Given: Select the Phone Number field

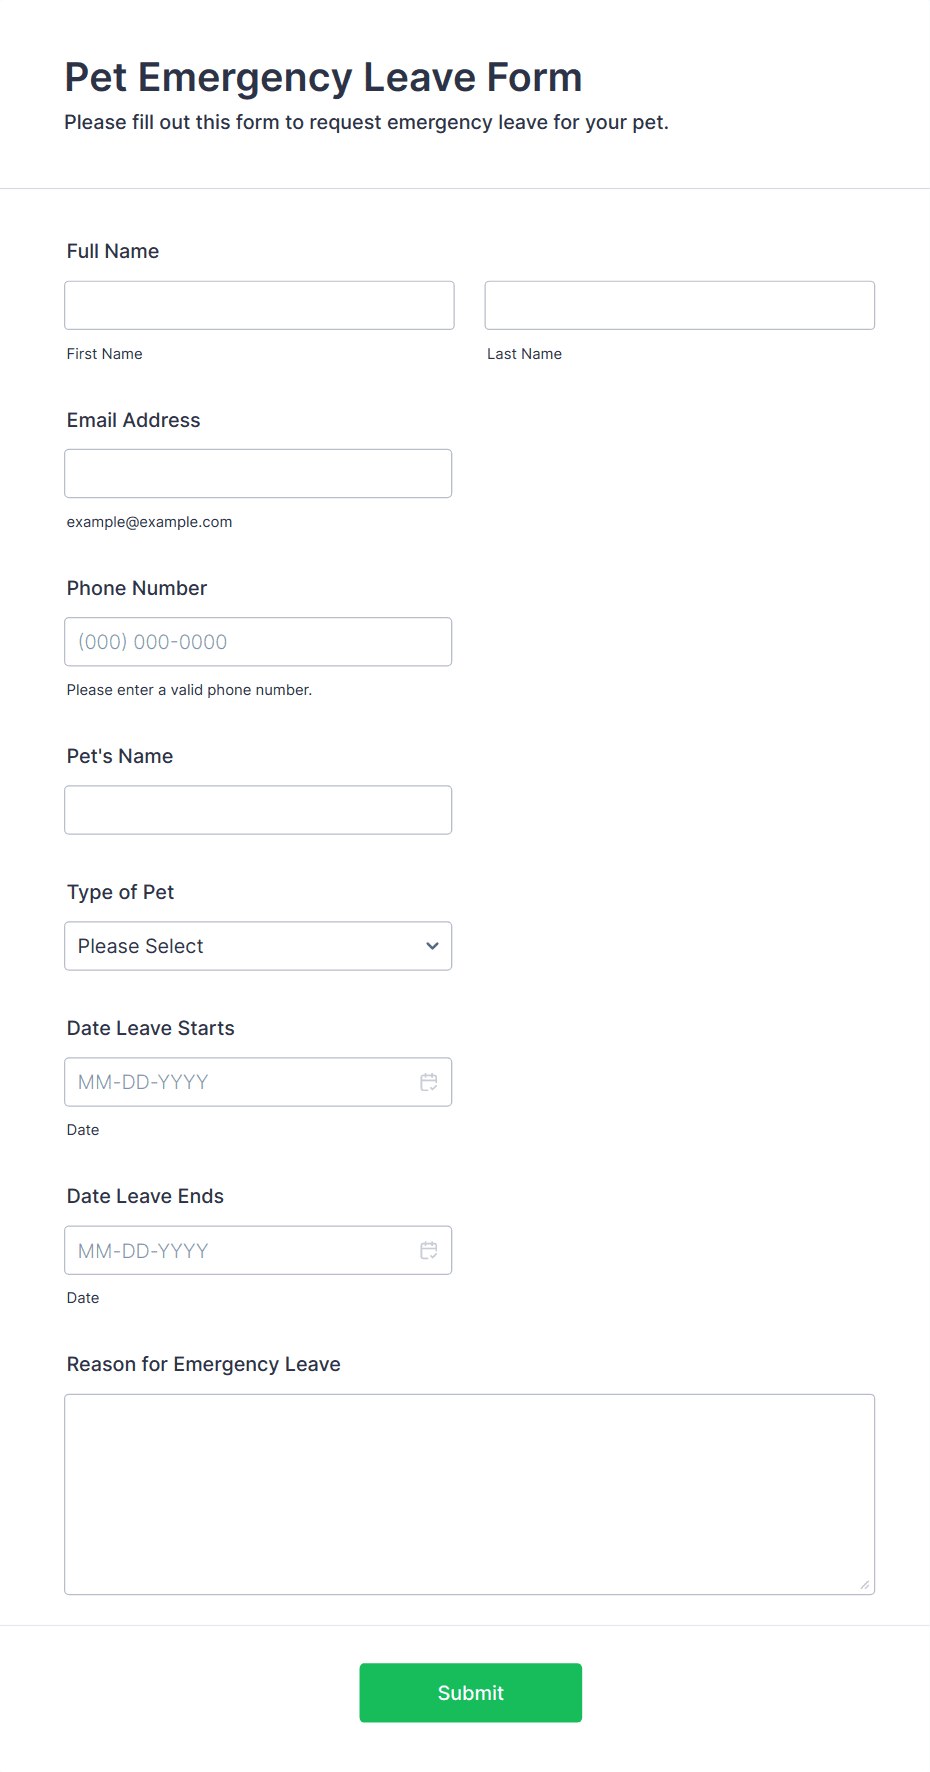Looking at the screenshot, I should pos(258,642).
